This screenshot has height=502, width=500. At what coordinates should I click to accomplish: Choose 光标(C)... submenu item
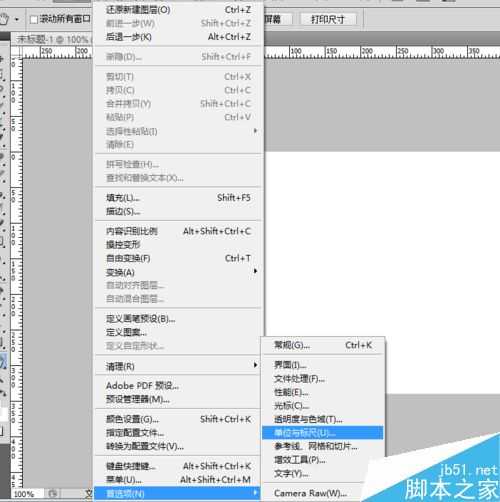point(323,406)
